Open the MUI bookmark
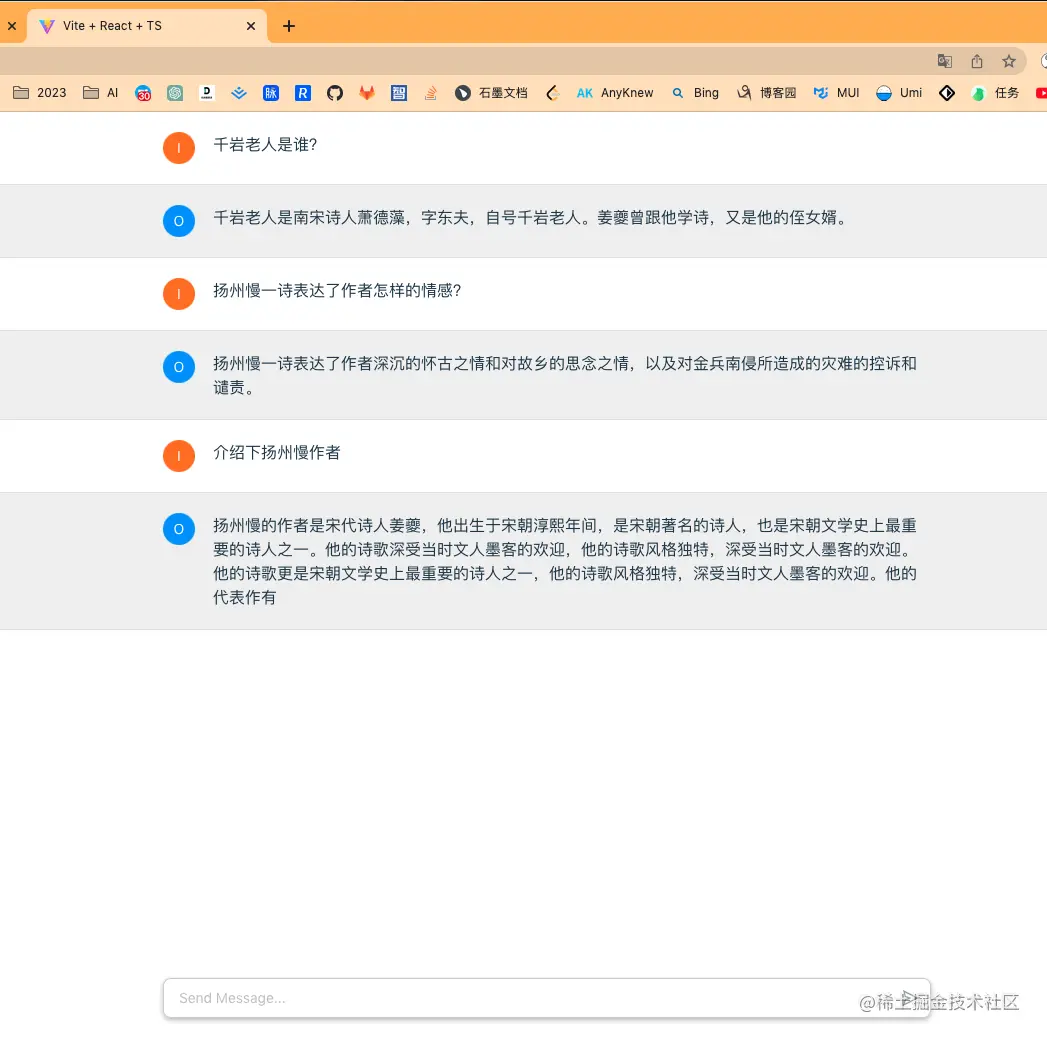 (x=836, y=92)
